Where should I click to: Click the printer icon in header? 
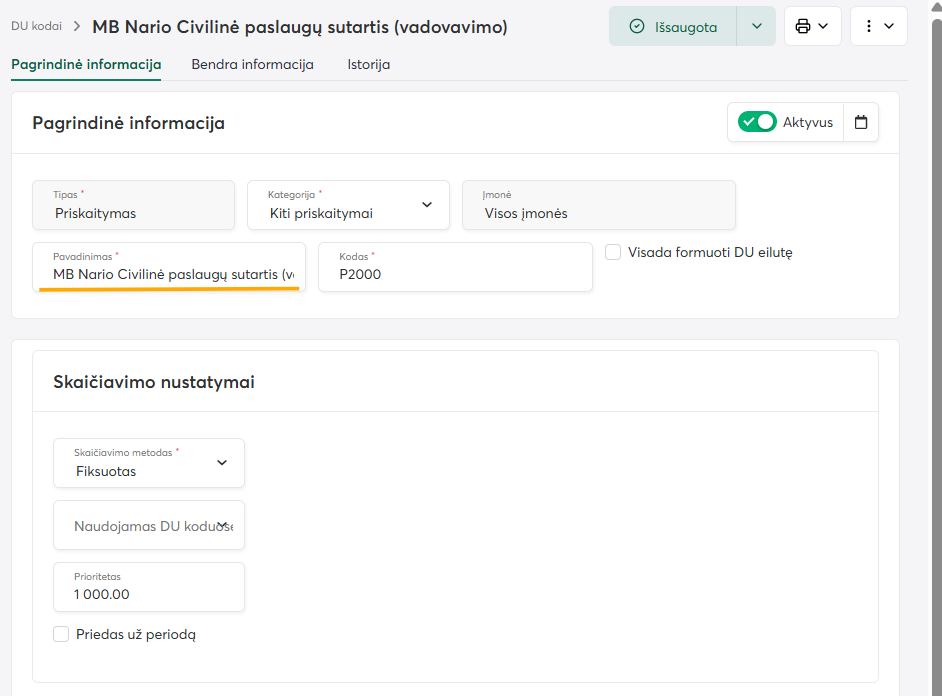click(x=802, y=26)
